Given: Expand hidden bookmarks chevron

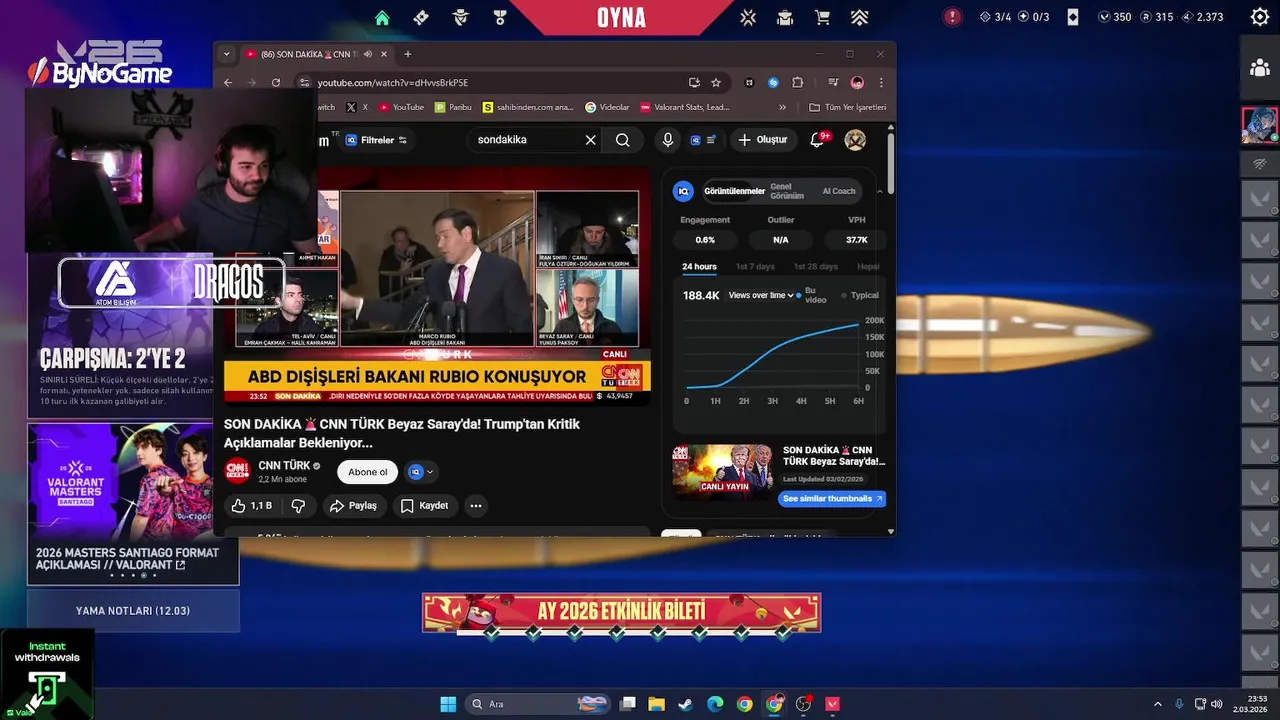Looking at the screenshot, I should click(782, 107).
